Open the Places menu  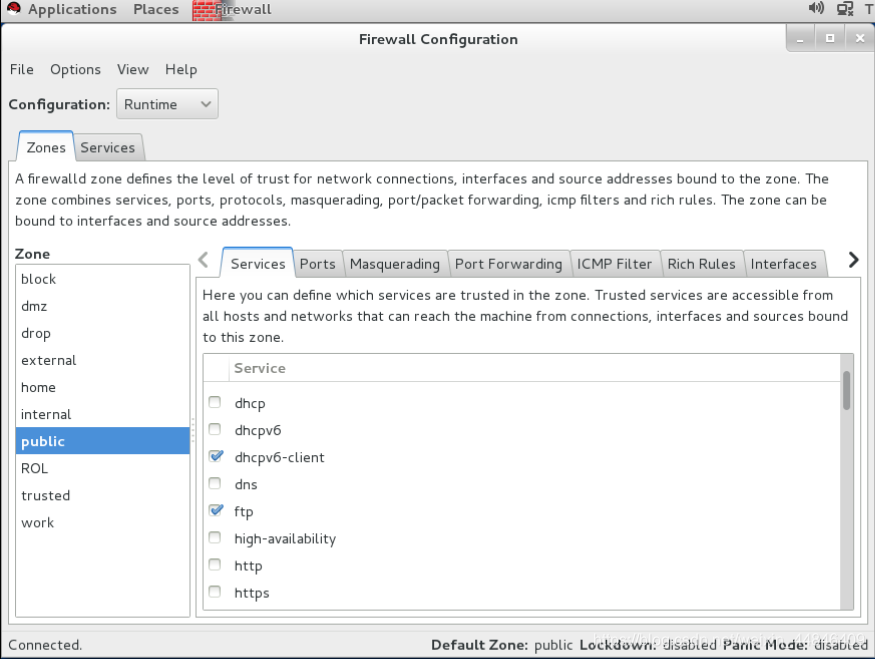click(156, 9)
